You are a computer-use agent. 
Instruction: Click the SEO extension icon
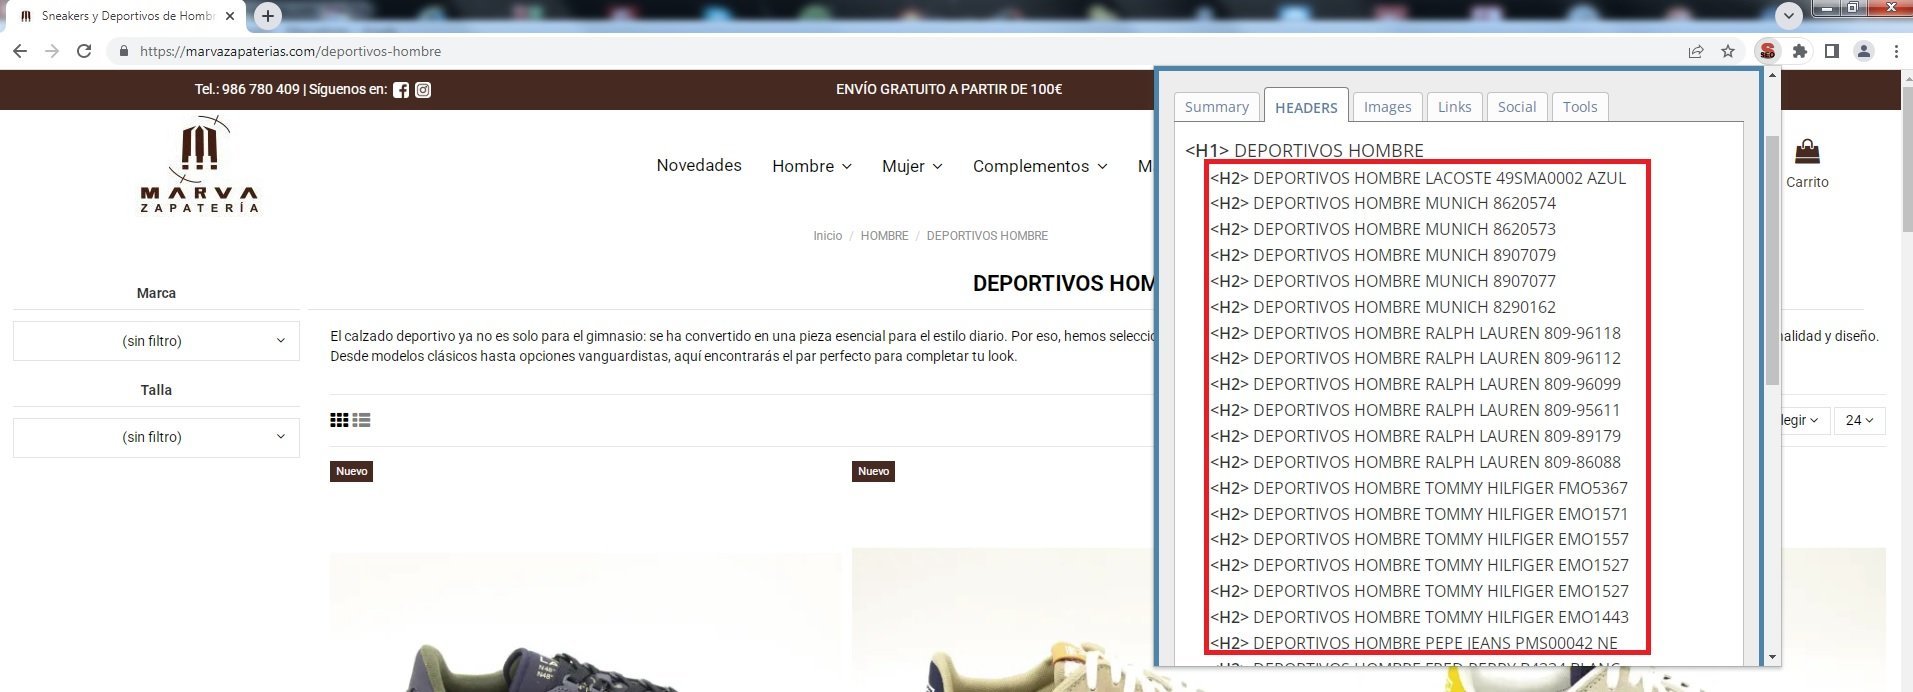point(1768,51)
